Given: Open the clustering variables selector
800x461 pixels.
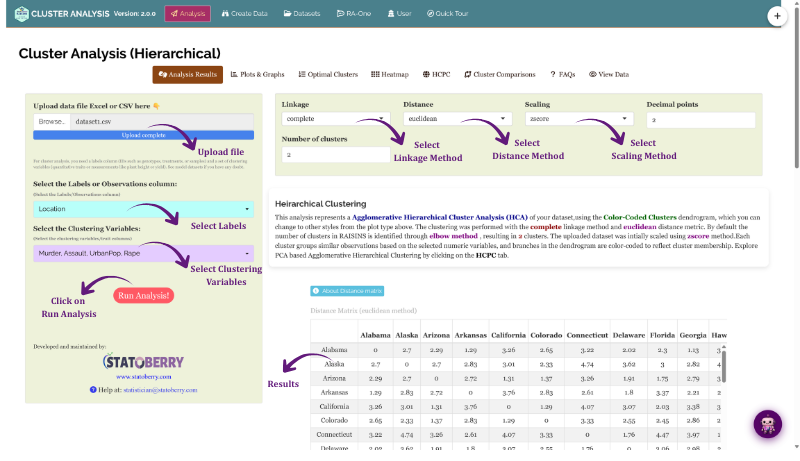Looking at the screenshot, I should [x=143, y=253].
